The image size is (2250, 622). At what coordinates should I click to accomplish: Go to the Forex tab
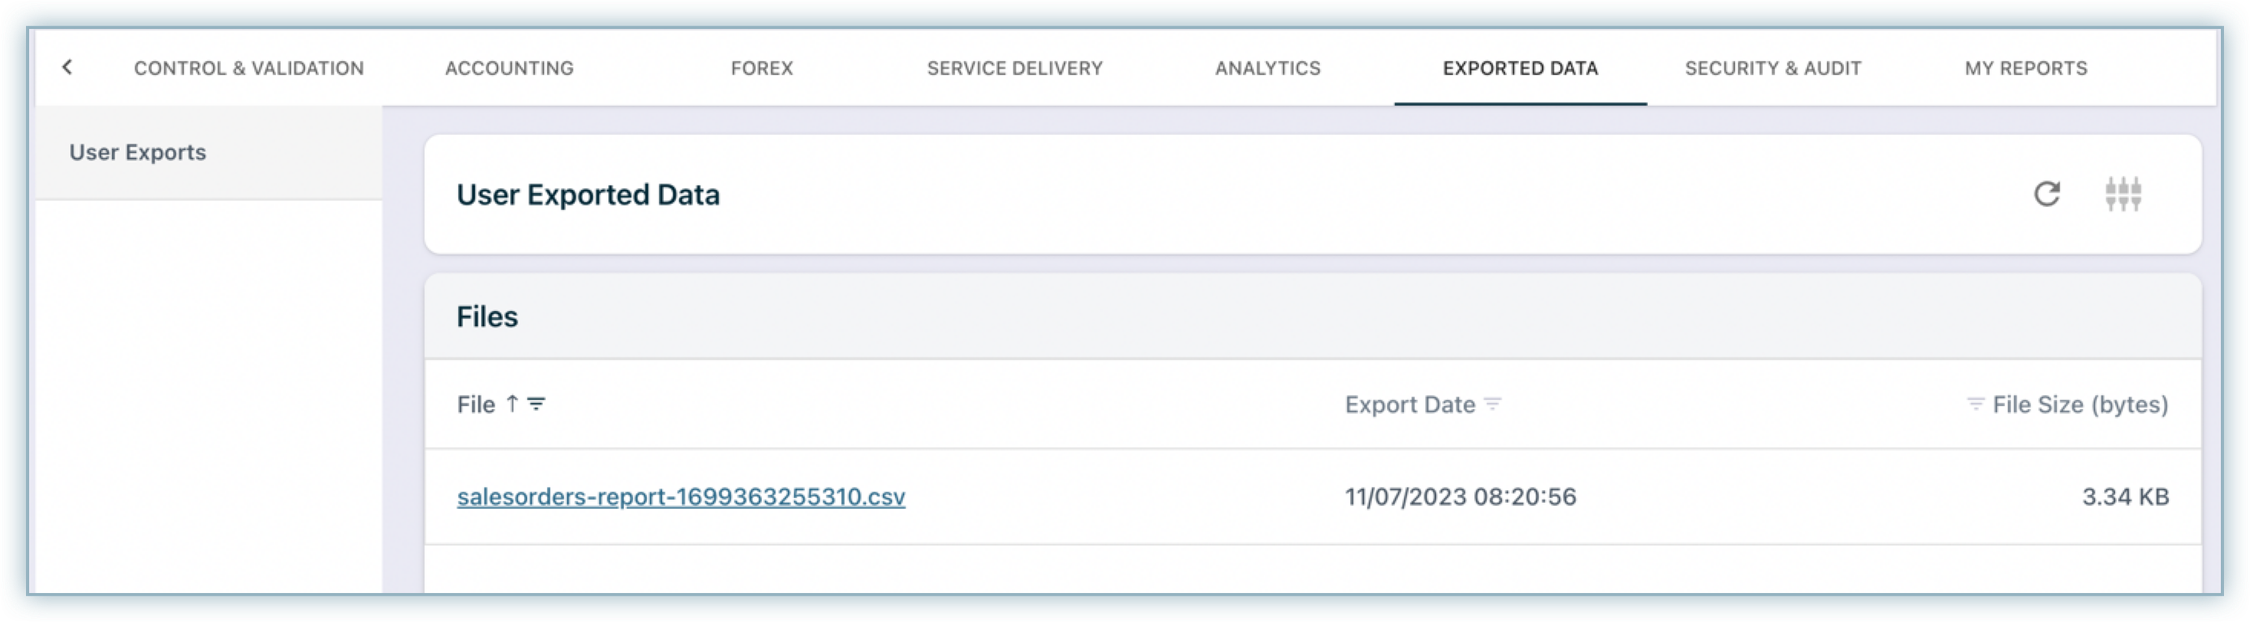pos(762,68)
